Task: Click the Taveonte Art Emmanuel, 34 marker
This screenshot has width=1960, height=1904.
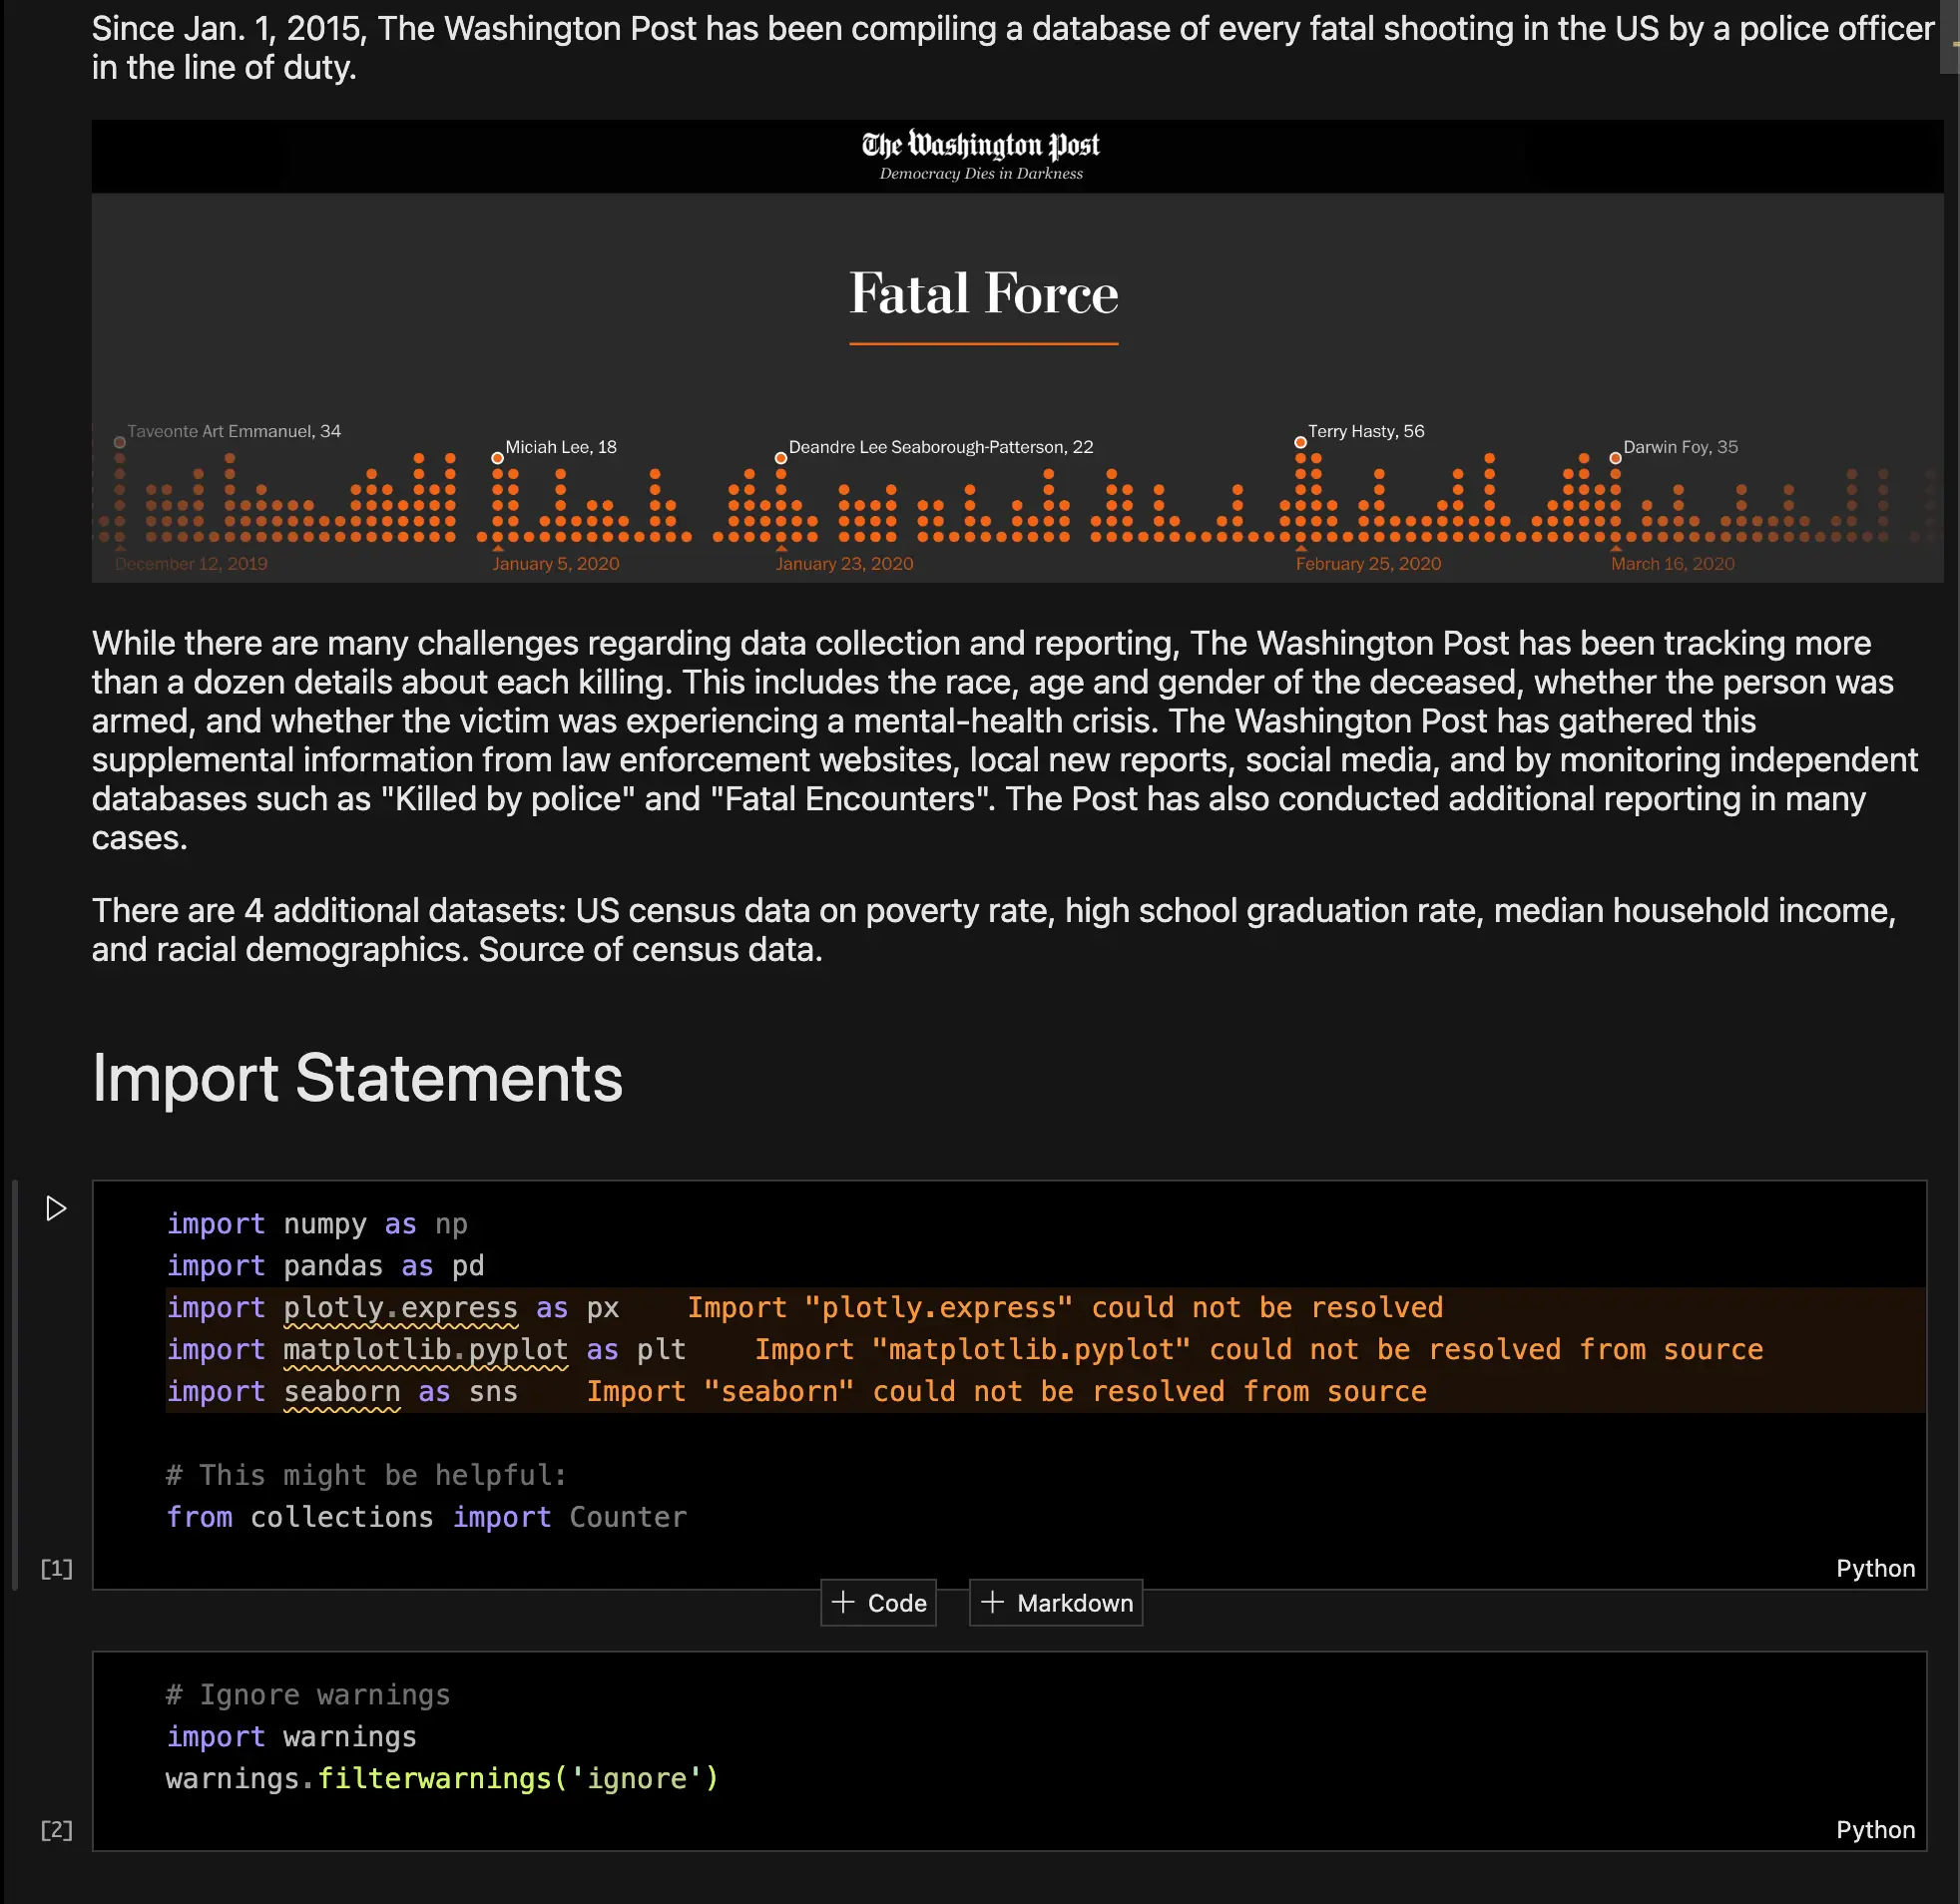Action: coord(120,442)
